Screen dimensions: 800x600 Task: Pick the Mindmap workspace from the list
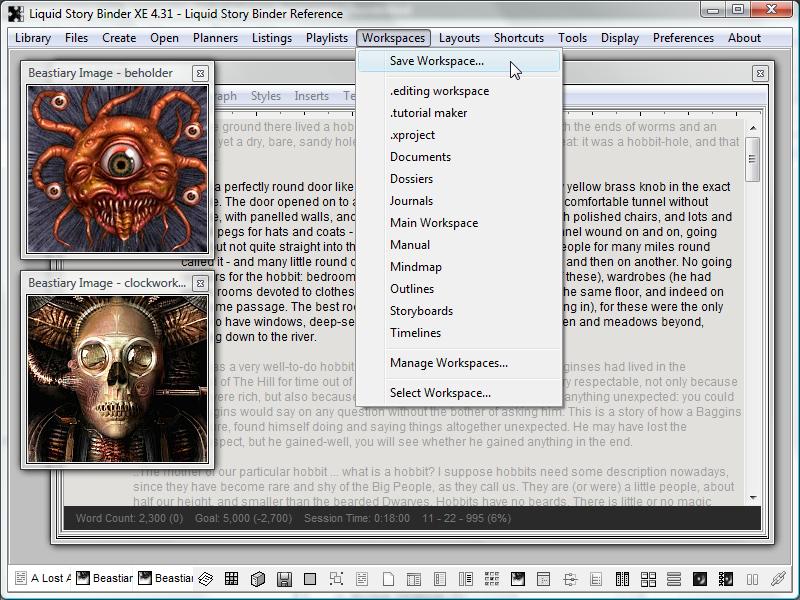pyautogui.click(x=416, y=267)
